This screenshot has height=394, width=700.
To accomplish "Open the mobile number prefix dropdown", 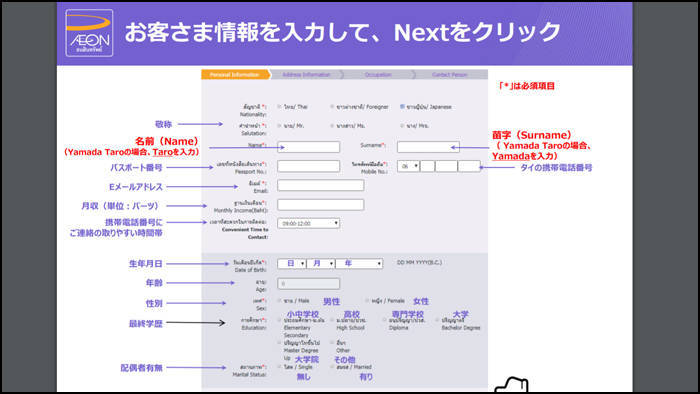I will pyautogui.click(x=408, y=166).
